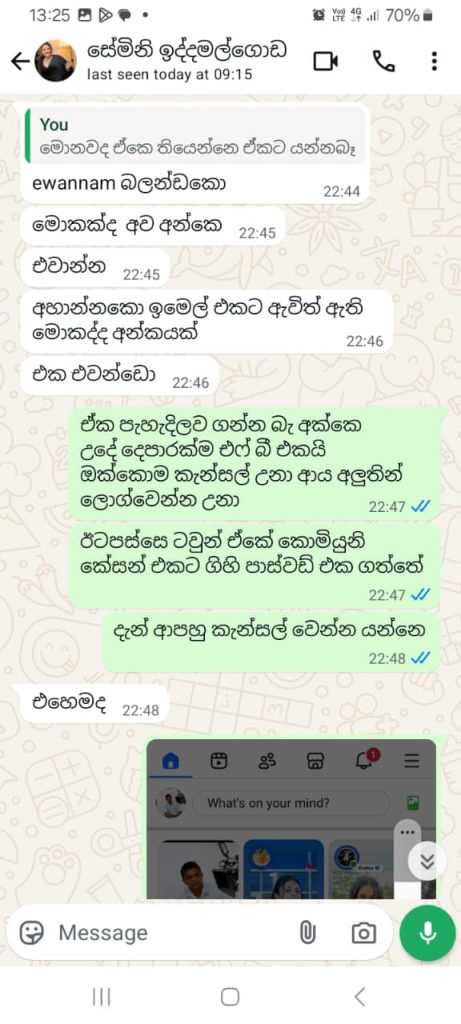Tap 'last seen today at 09:15' header

(170, 74)
